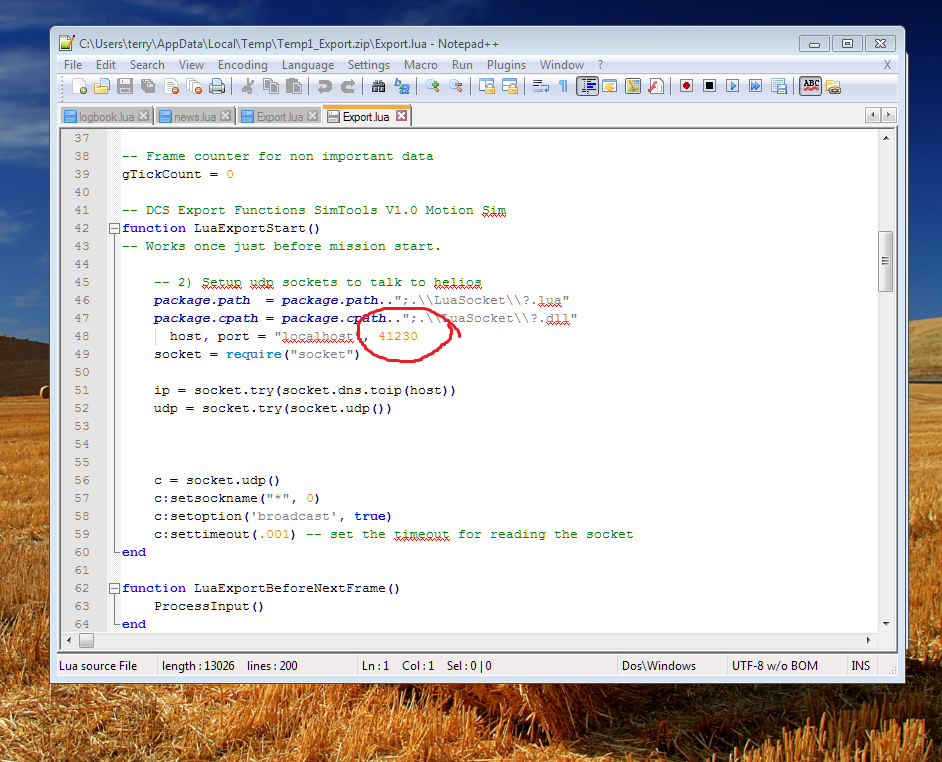Toggle the Show Indent Guide icon
The image size is (942, 762).
tap(587, 87)
